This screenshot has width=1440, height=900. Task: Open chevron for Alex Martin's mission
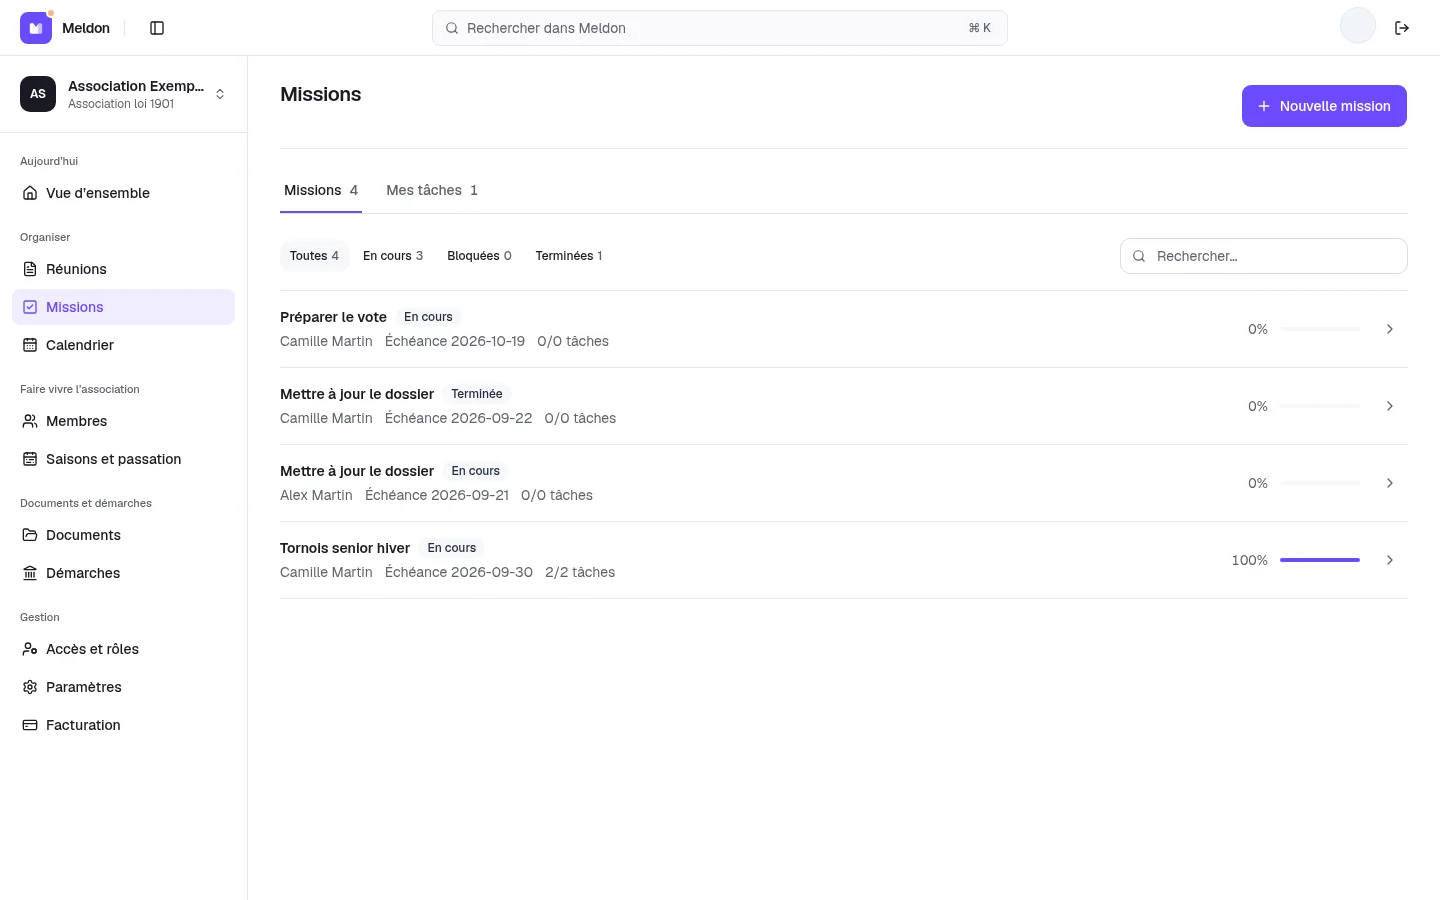[1390, 483]
